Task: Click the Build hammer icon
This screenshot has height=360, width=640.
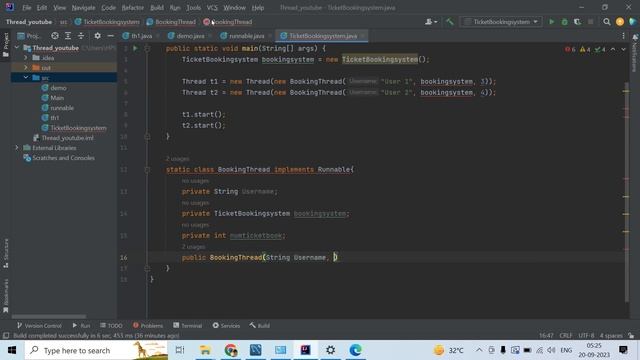Action: click(449, 22)
